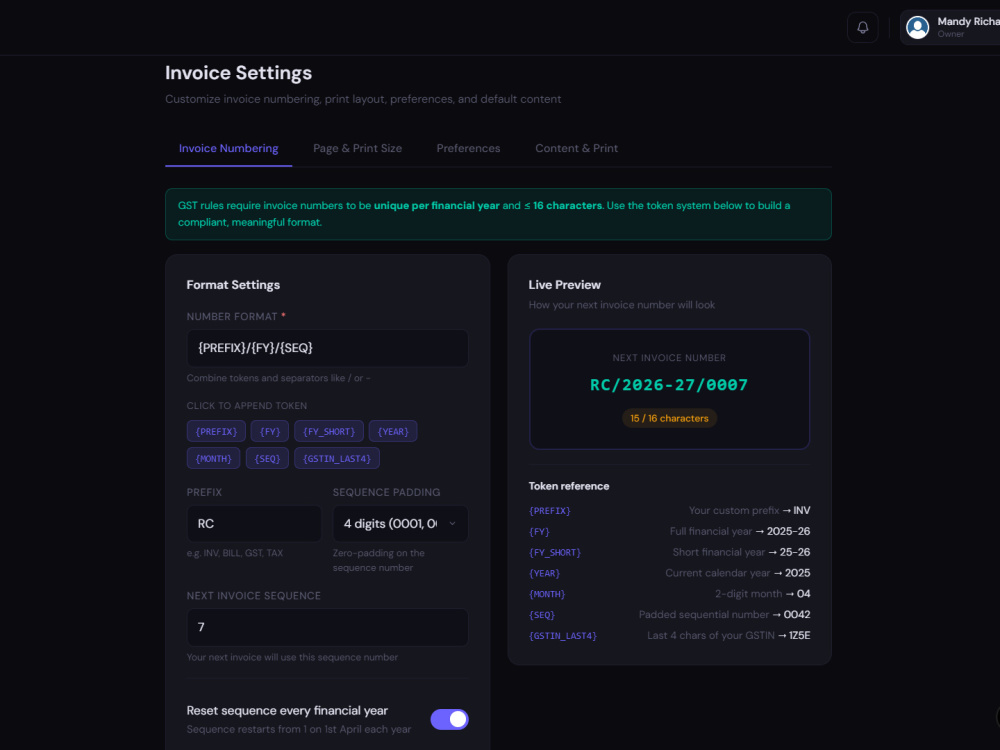The height and width of the screenshot is (750, 1000).
Task: Append the {FY} token chip
Action: [270, 432]
